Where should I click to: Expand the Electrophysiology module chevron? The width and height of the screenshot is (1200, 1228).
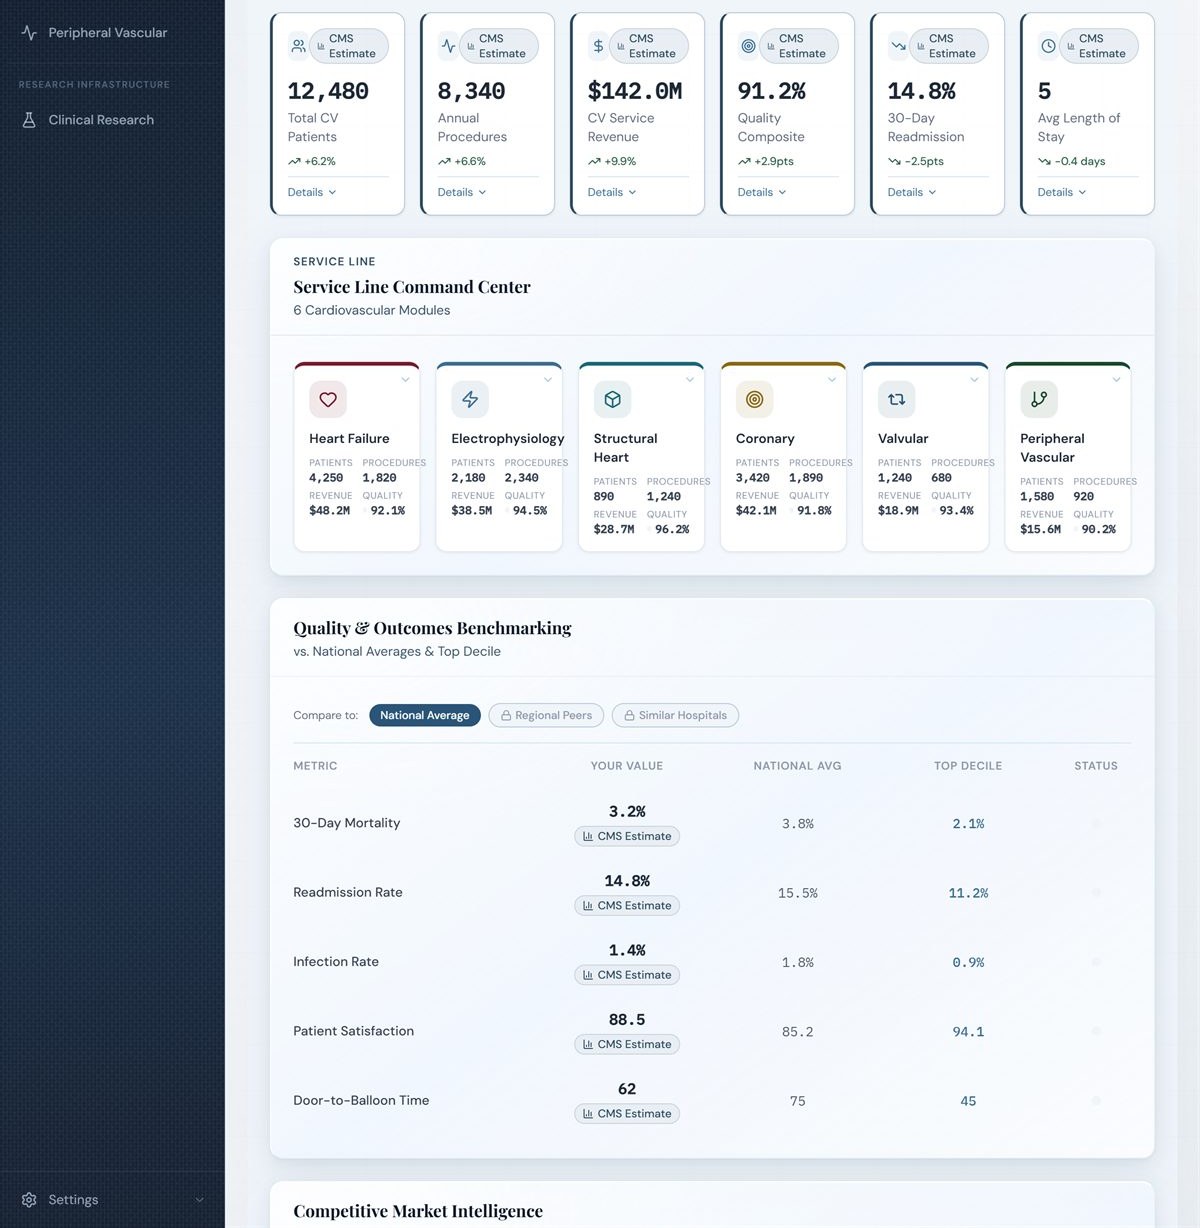(548, 380)
